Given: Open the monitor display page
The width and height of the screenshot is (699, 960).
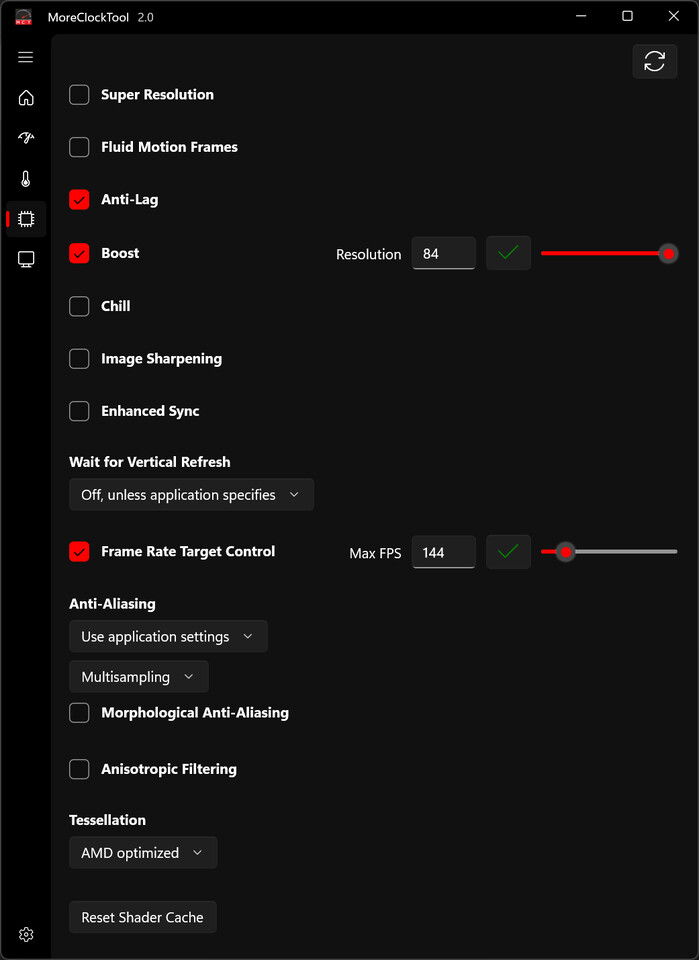Looking at the screenshot, I should tap(26, 260).
